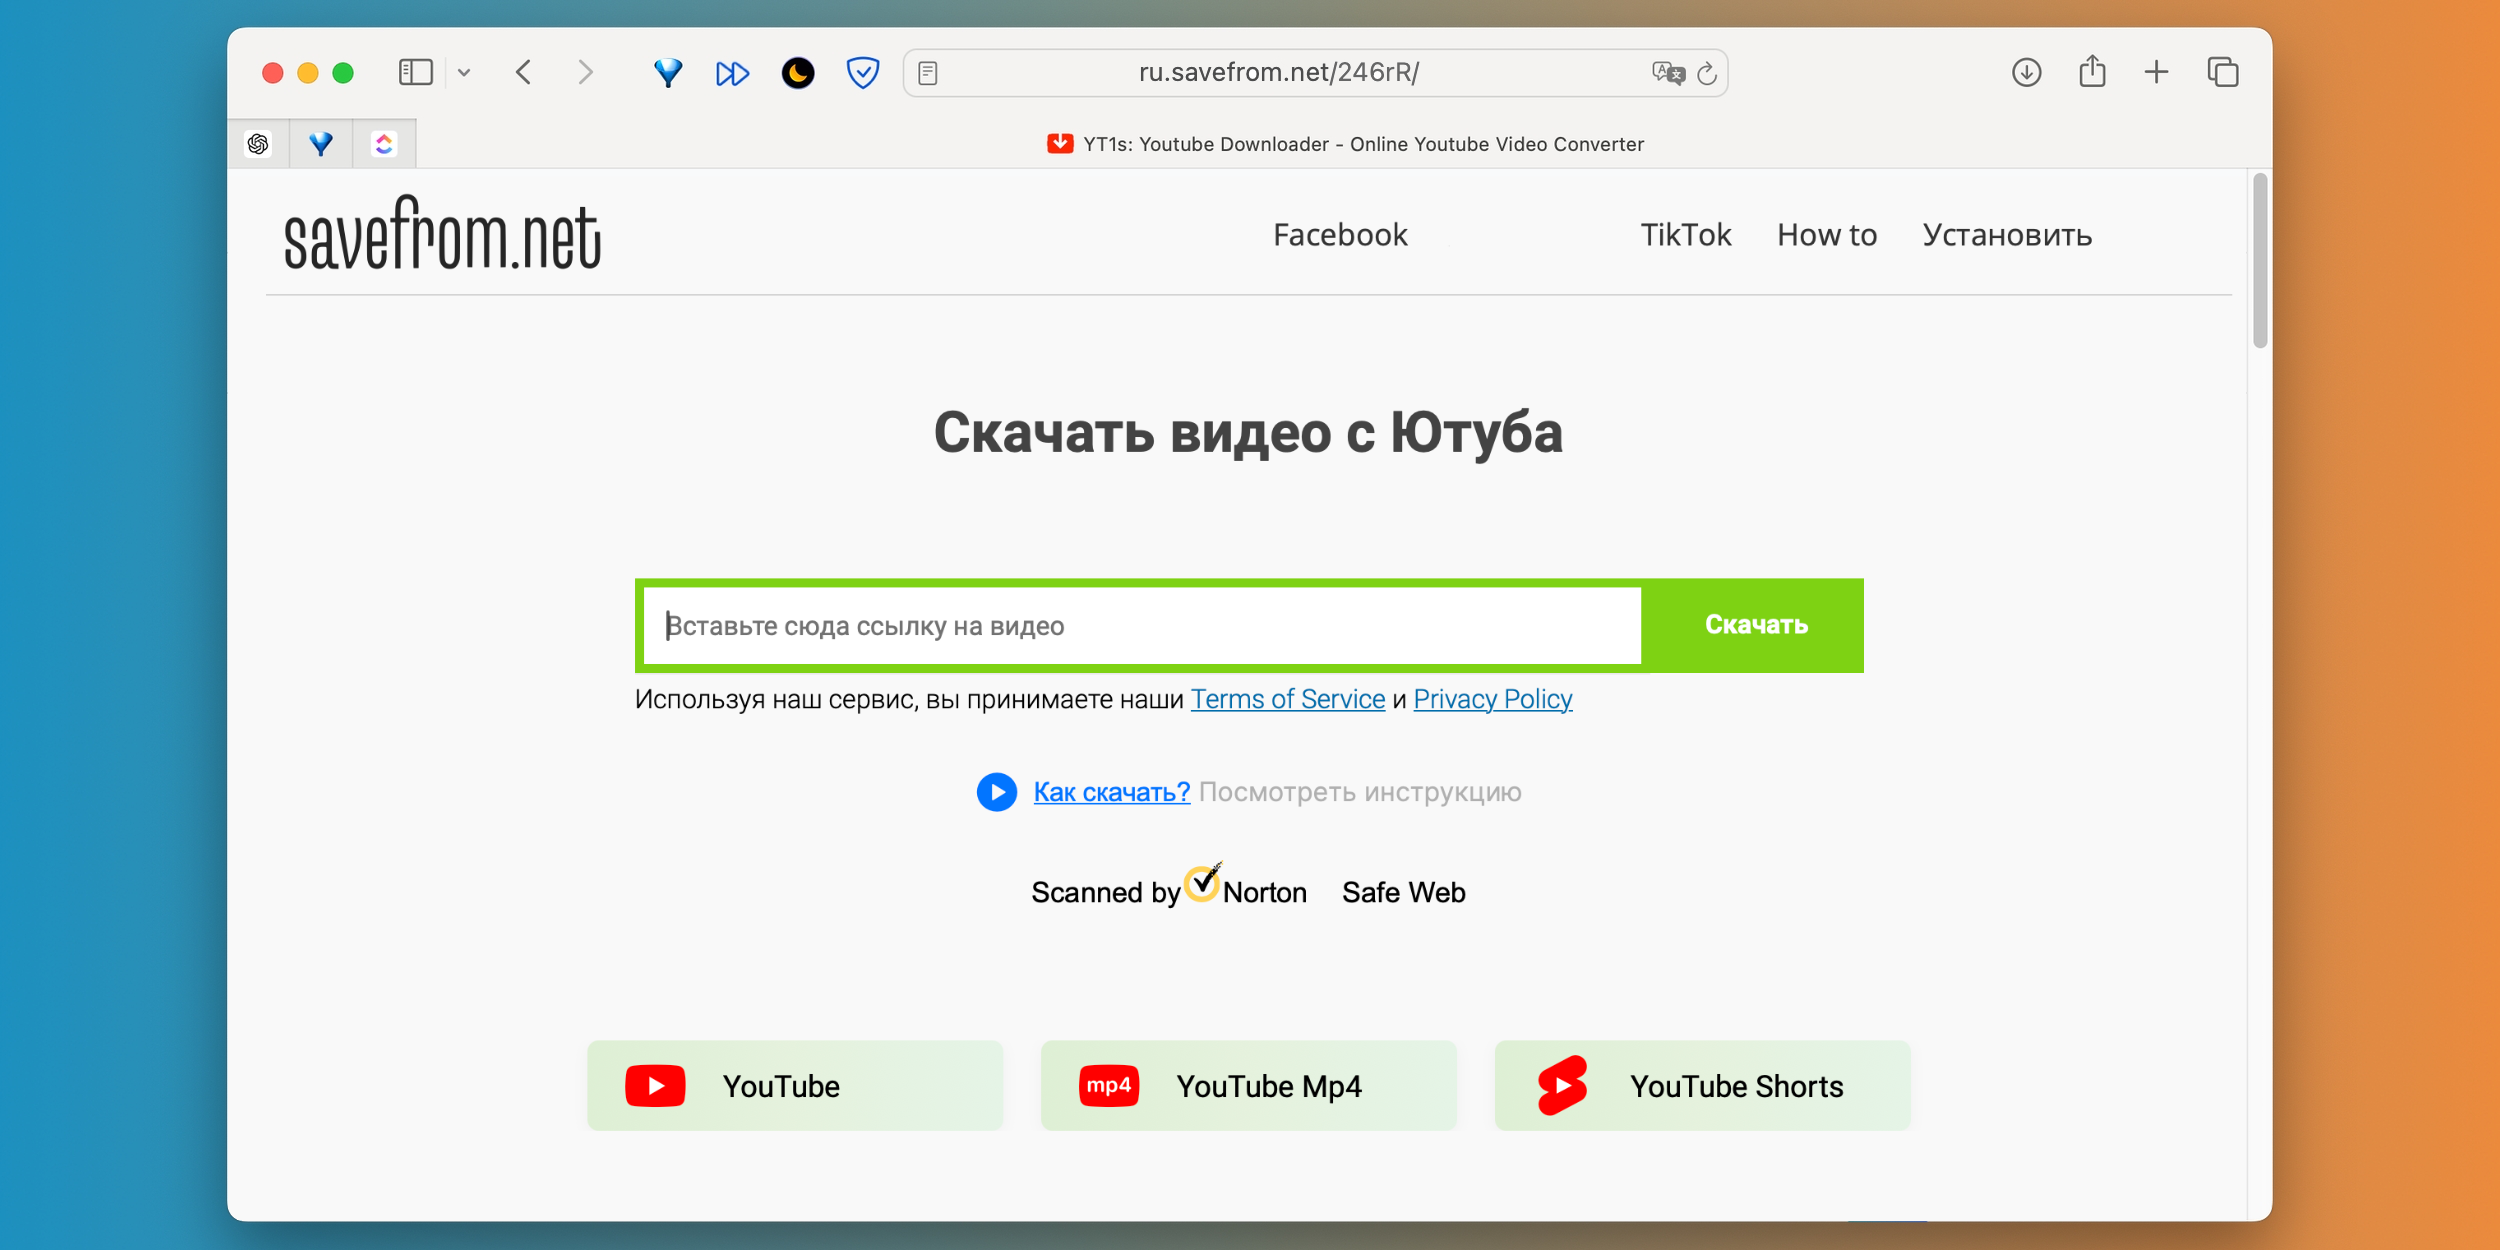Switch to the ChatGPT pinned tab
Screen dimensions: 2500x1250
[258, 144]
